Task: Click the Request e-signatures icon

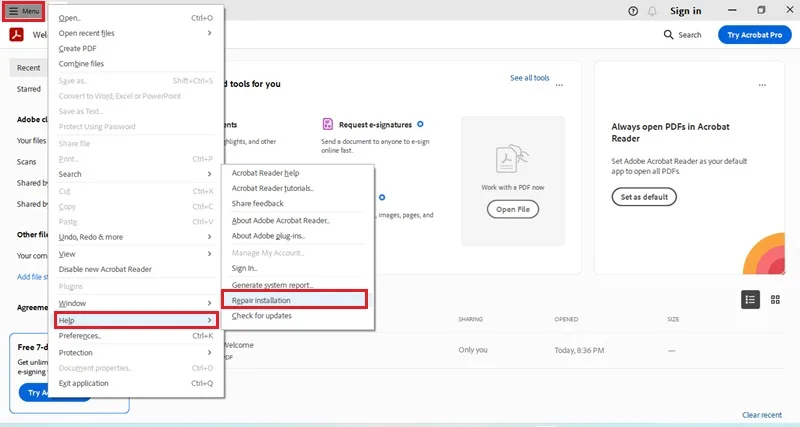Action: coord(328,124)
